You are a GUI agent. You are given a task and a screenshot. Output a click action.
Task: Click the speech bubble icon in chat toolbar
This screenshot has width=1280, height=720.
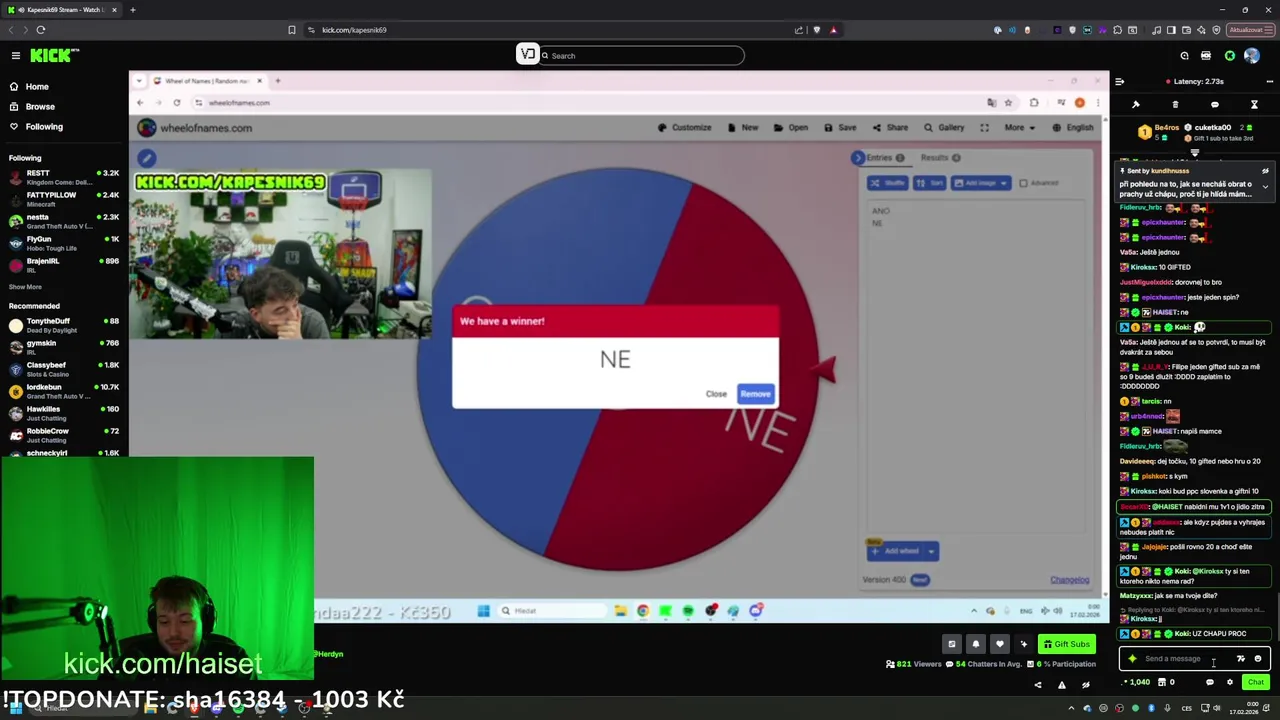(1215, 104)
